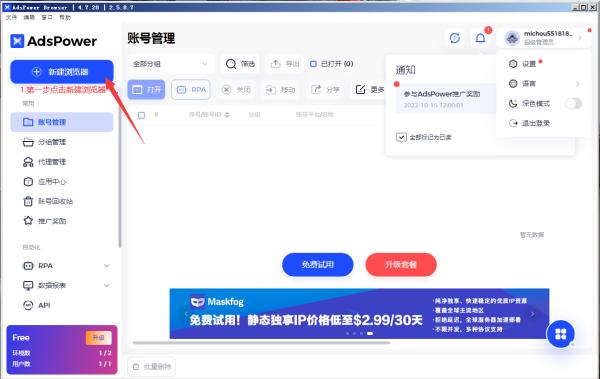Open the 文件 menu

11,17
